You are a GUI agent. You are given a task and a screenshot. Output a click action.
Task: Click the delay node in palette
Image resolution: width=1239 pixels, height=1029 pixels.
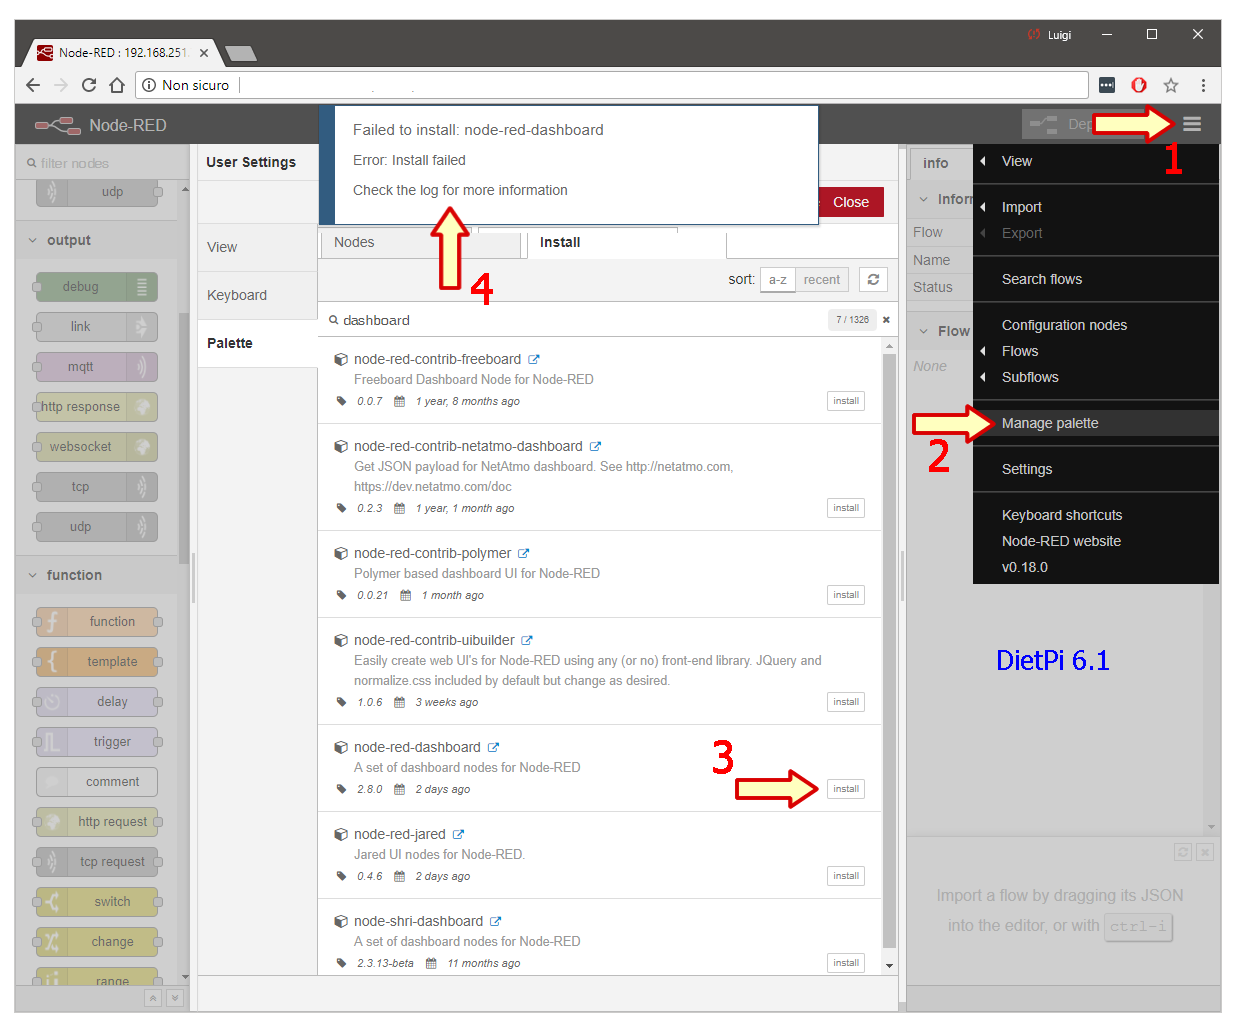pyautogui.click(x=97, y=701)
